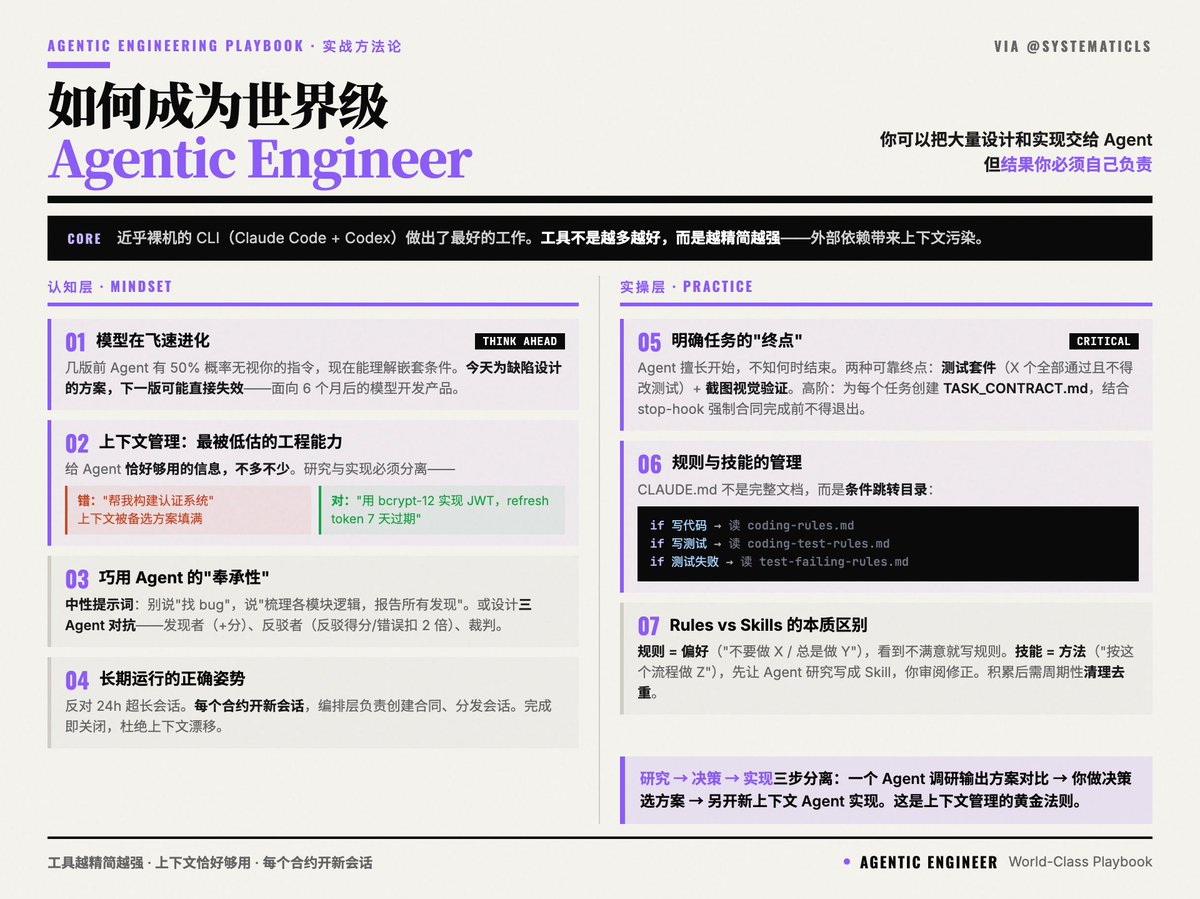Click the 01 number marker
Screen dimensions: 1200x899
[x=77, y=342]
